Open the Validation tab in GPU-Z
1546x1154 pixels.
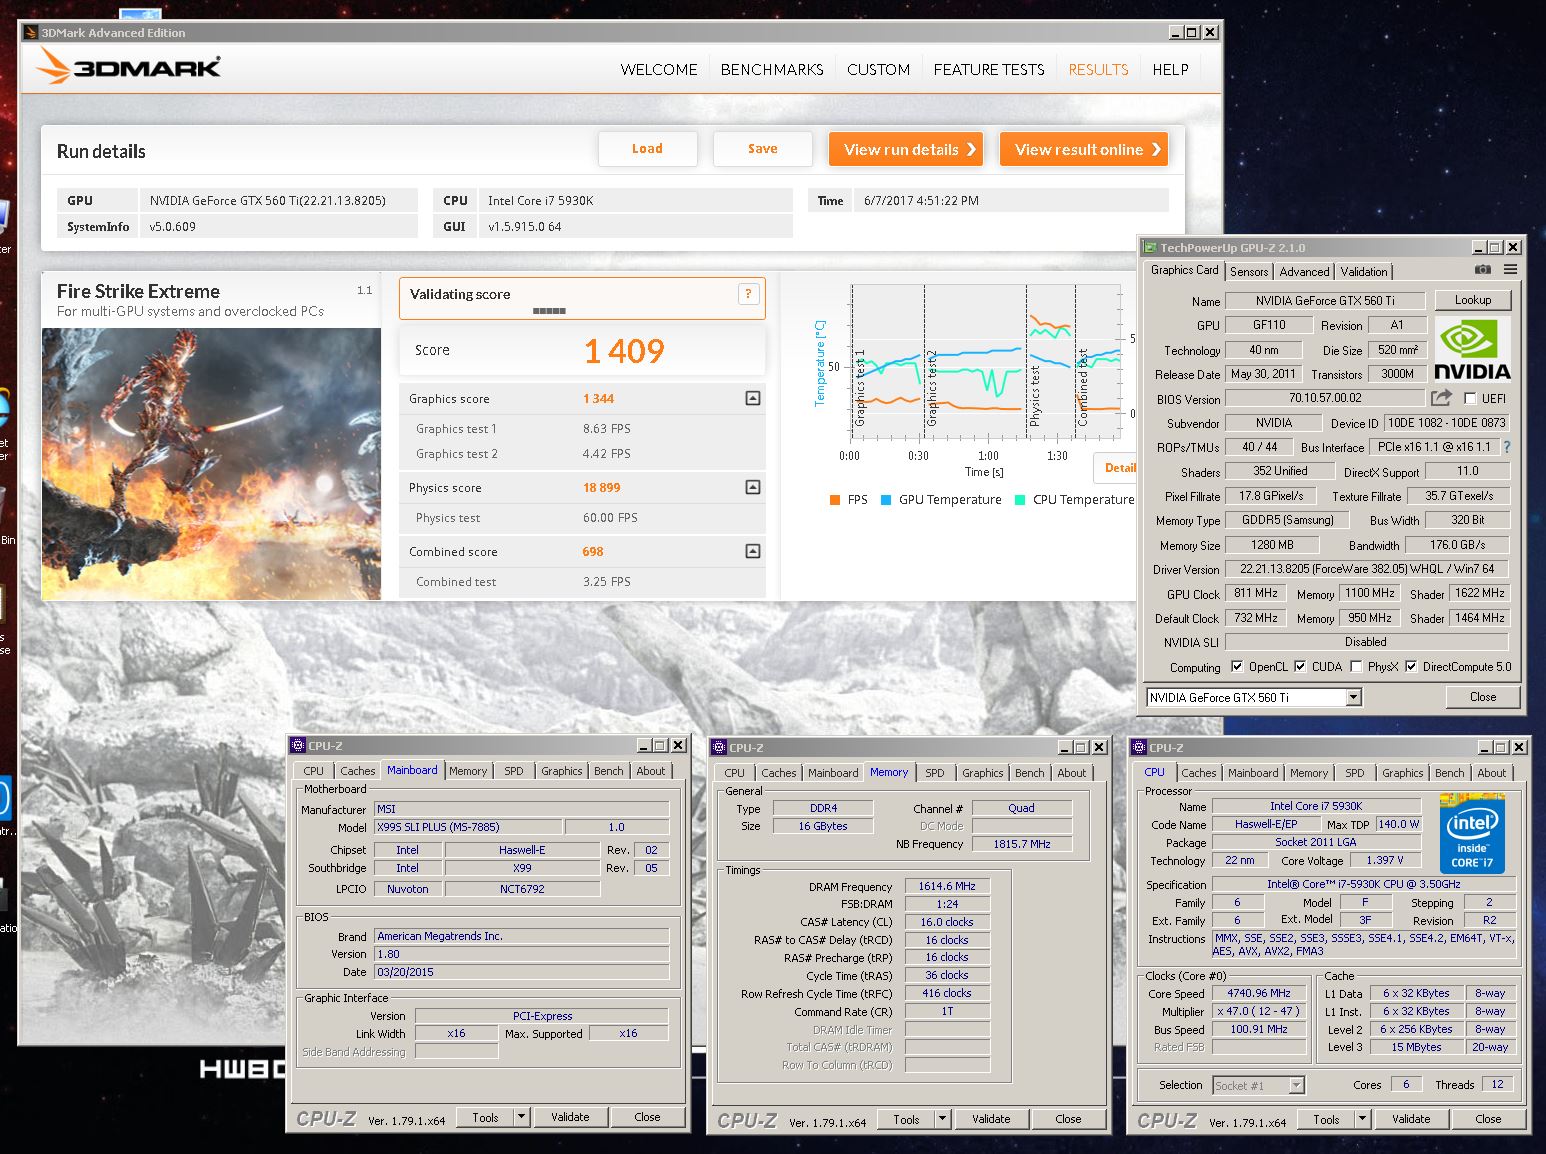point(1364,271)
